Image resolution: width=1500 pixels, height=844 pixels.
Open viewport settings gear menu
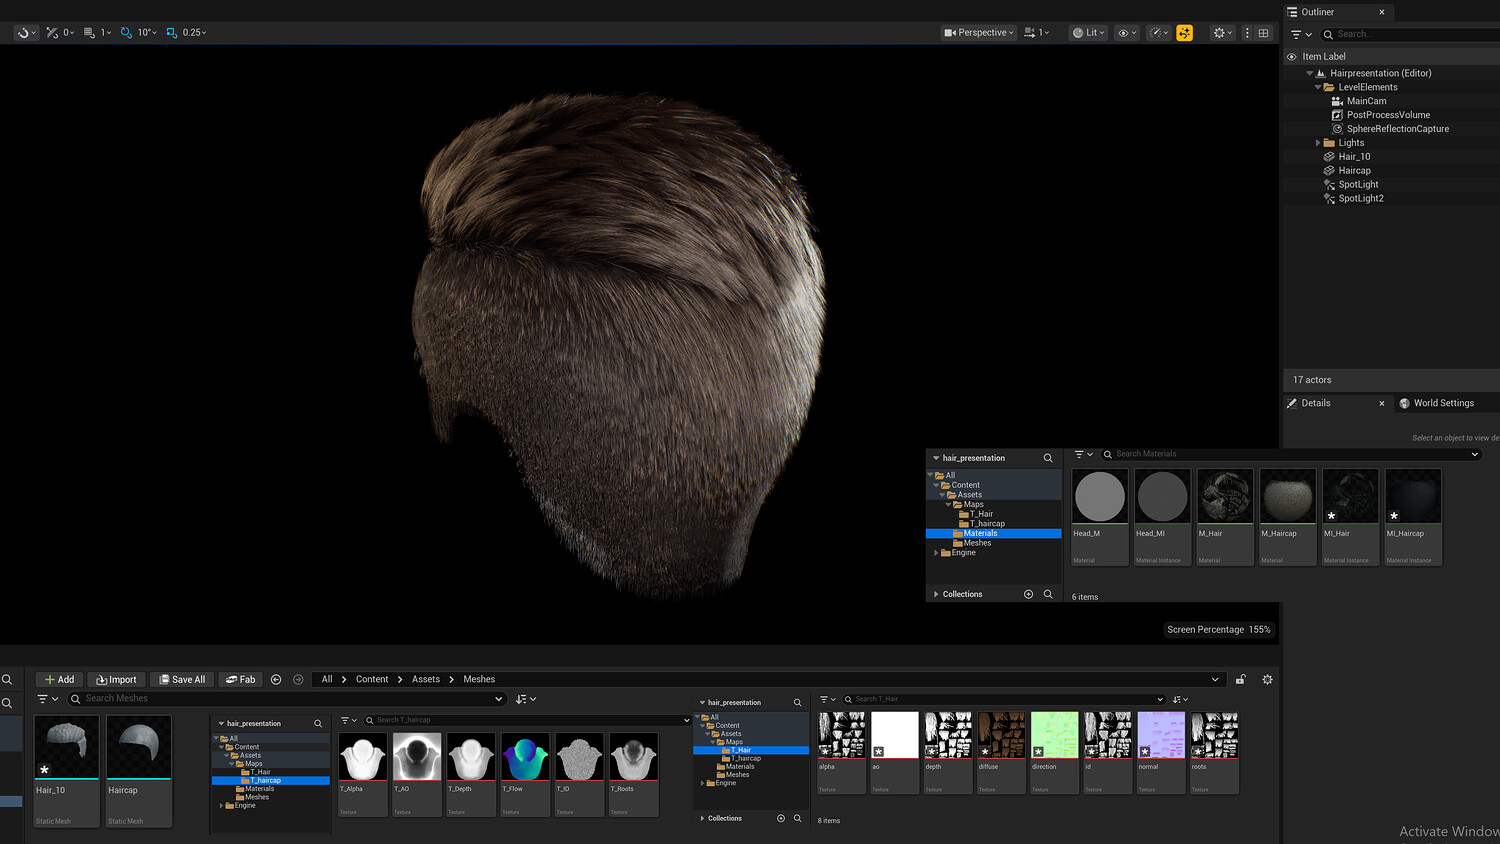tap(1220, 33)
